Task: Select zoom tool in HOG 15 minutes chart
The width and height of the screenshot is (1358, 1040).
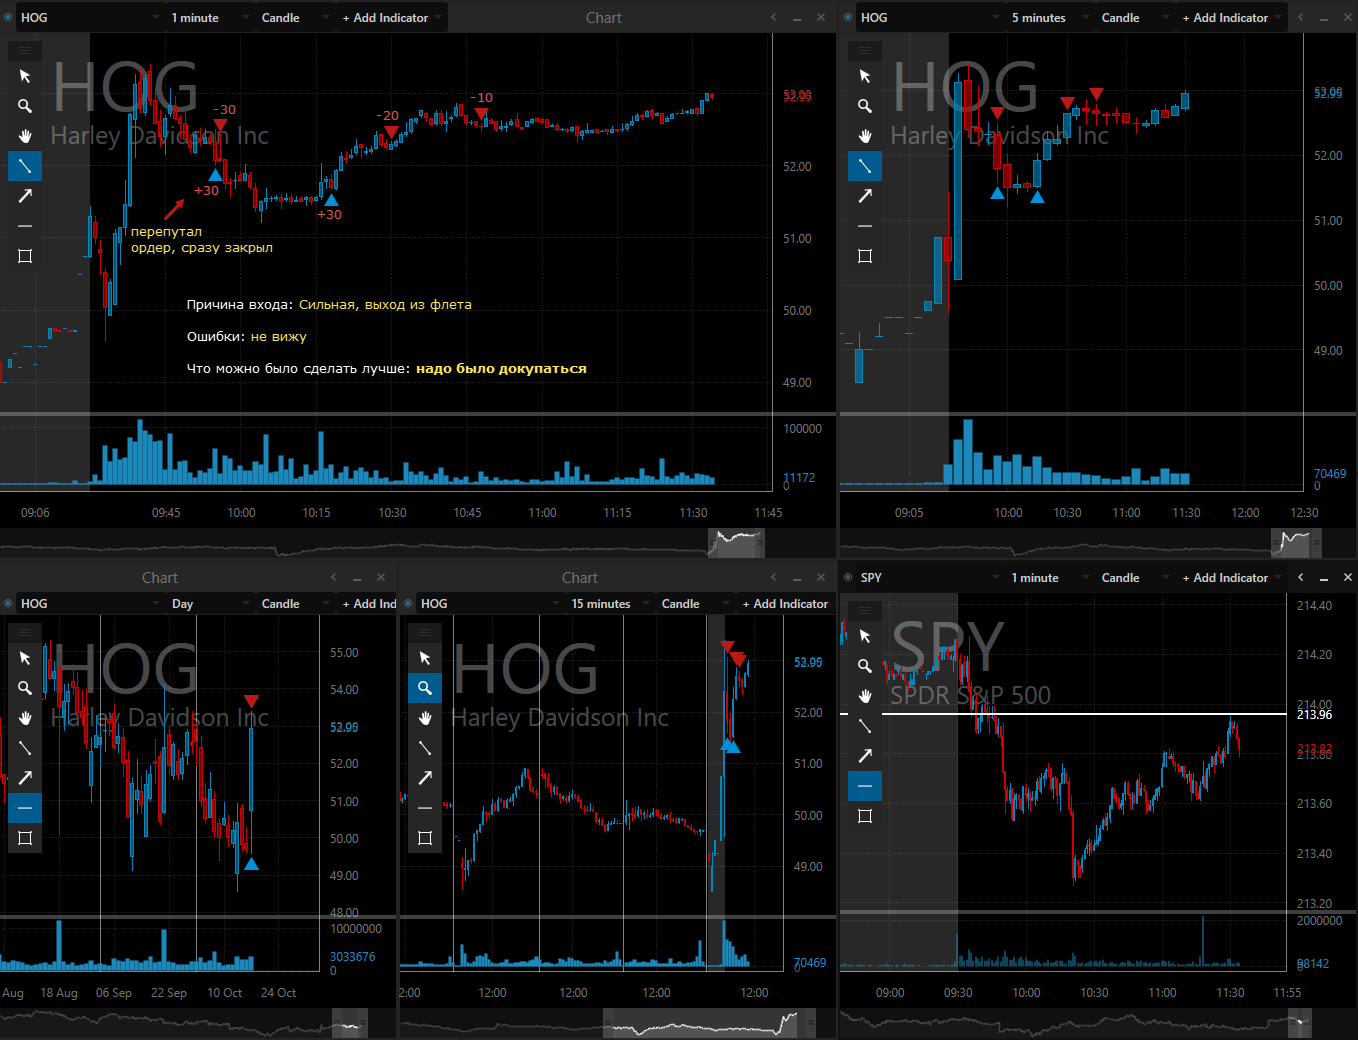Action: pos(425,688)
